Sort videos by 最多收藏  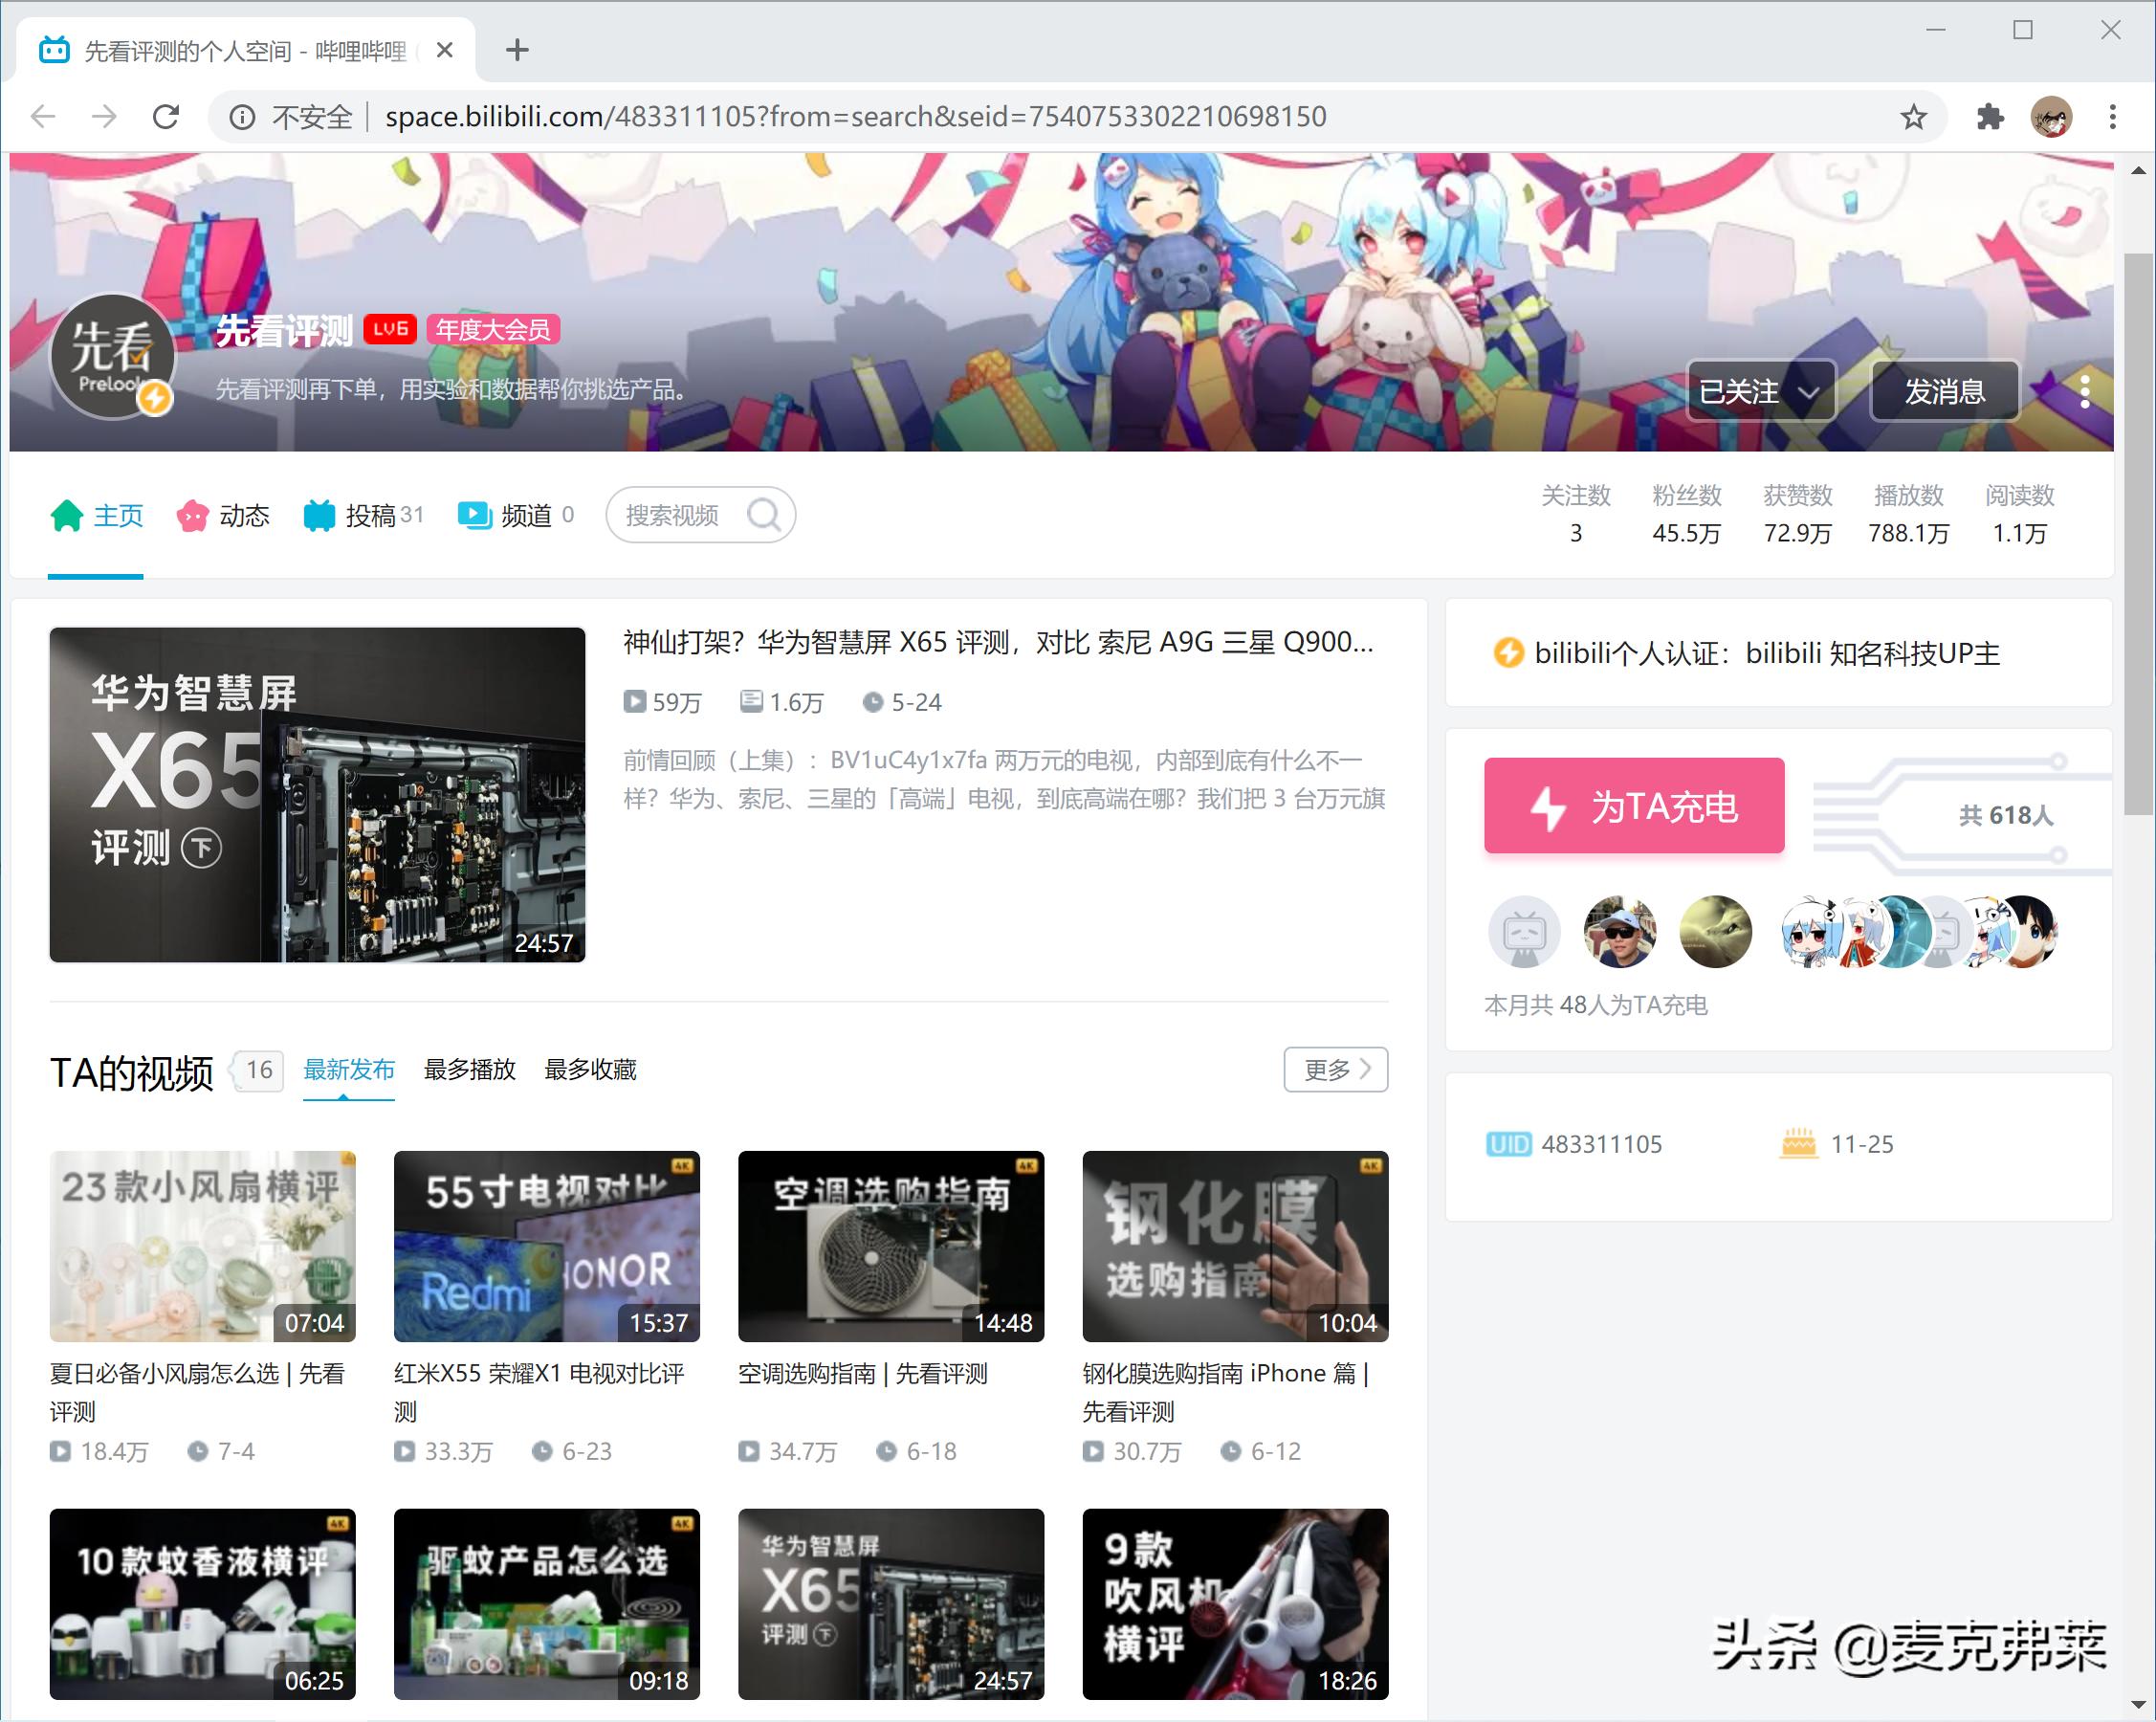pos(590,1070)
